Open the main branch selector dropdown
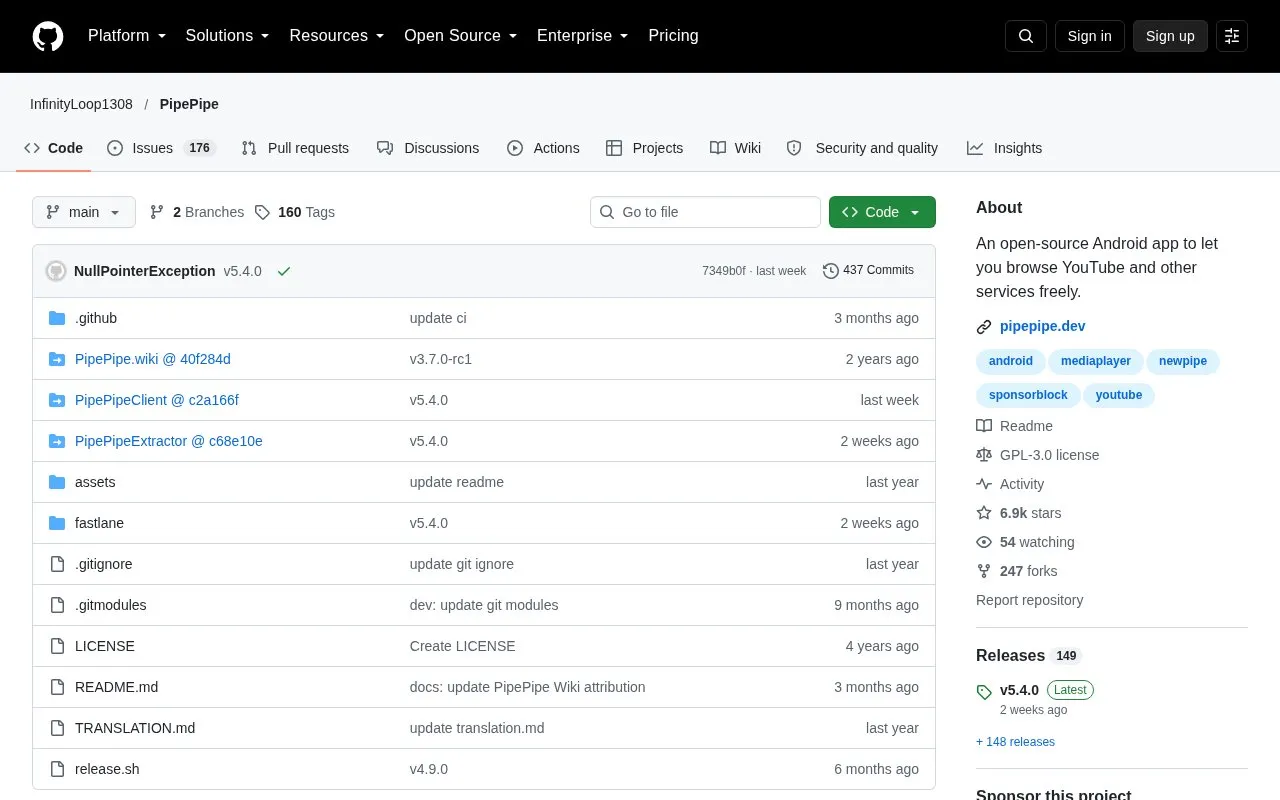 [84, 212]
